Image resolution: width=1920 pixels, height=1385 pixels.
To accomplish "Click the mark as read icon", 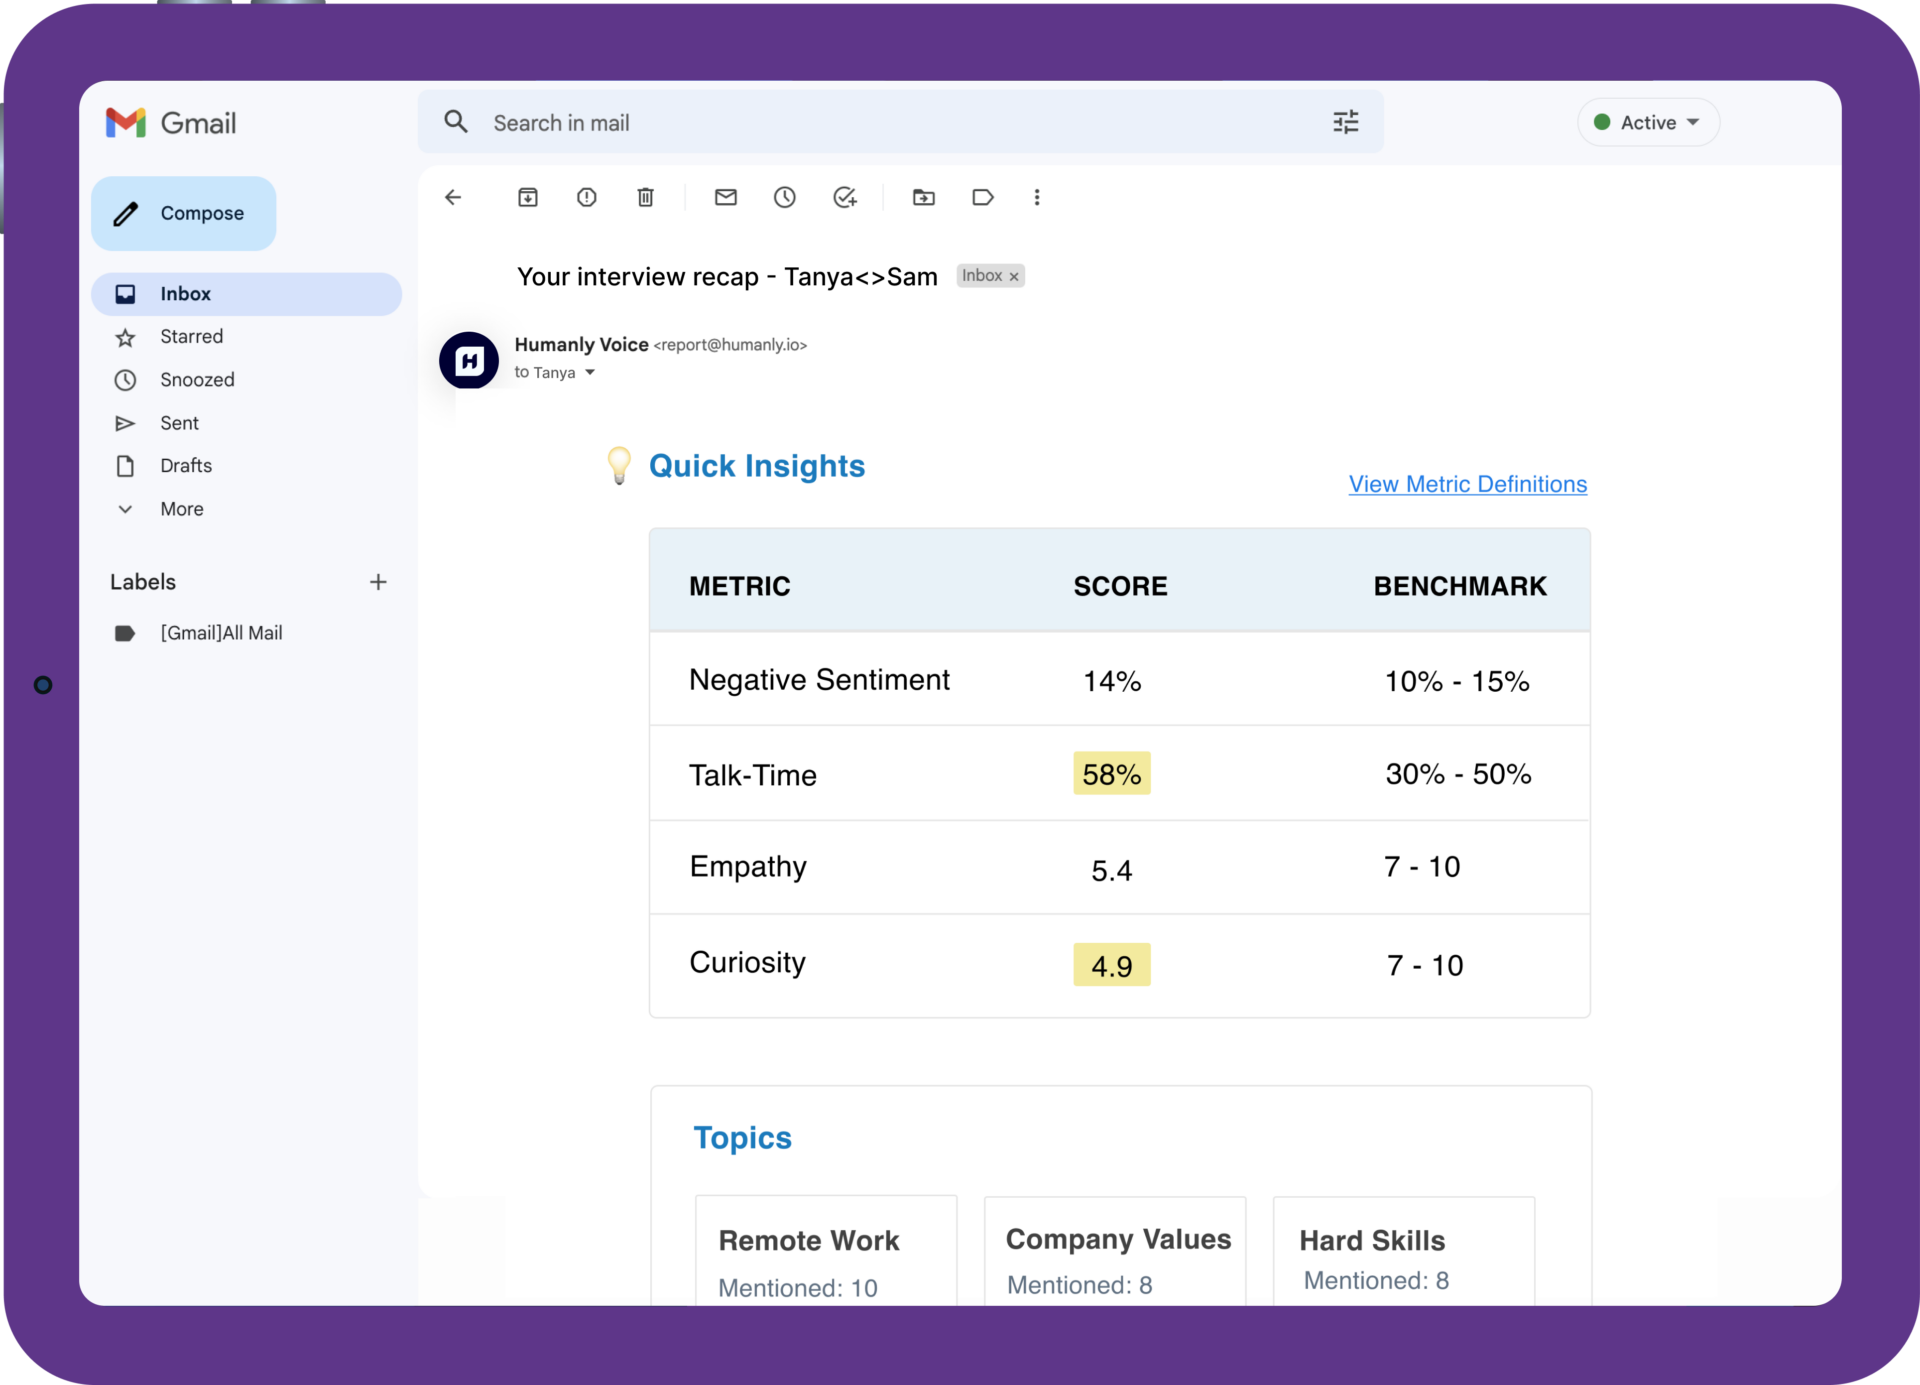I will point(727,195).
